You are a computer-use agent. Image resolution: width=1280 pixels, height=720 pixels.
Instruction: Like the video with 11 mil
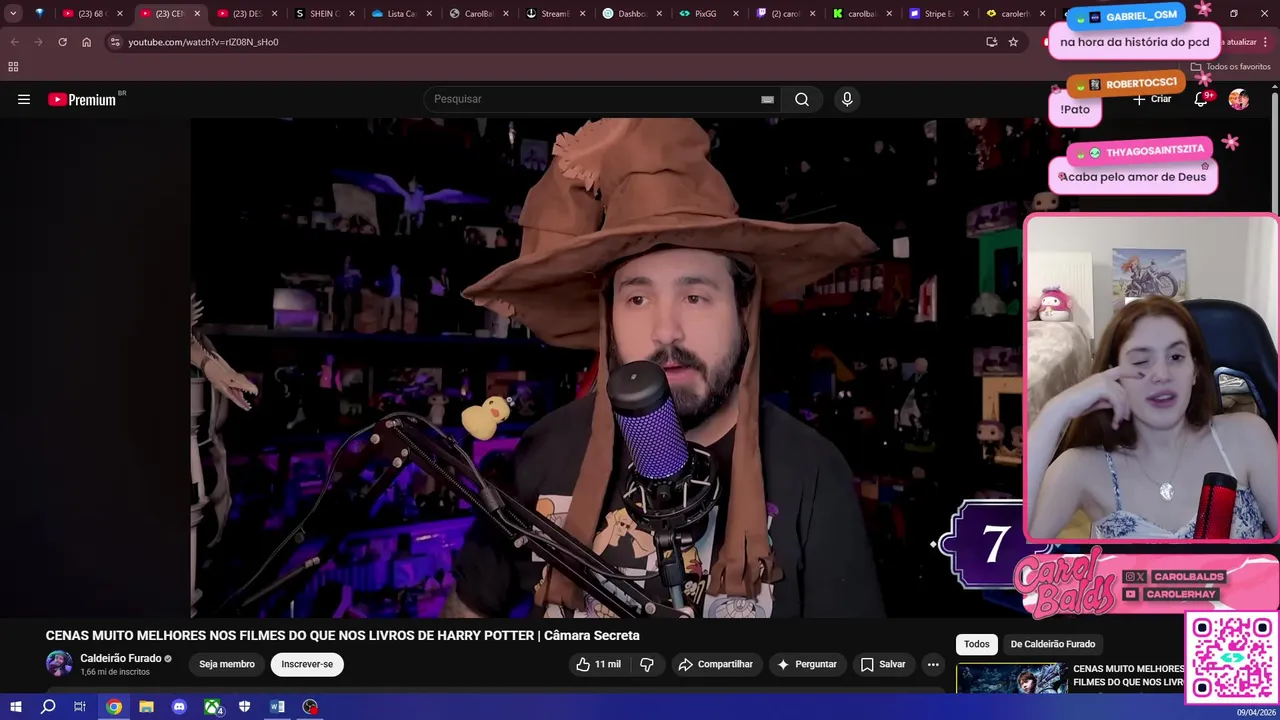(x=598, y=664)
